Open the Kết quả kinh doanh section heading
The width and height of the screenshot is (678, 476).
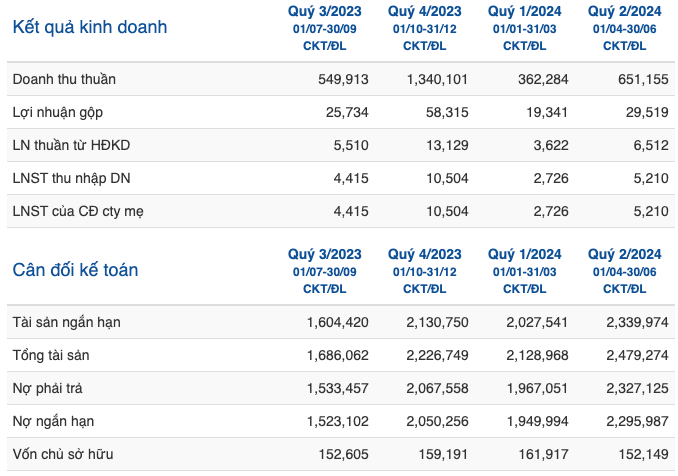coord(90,27)
